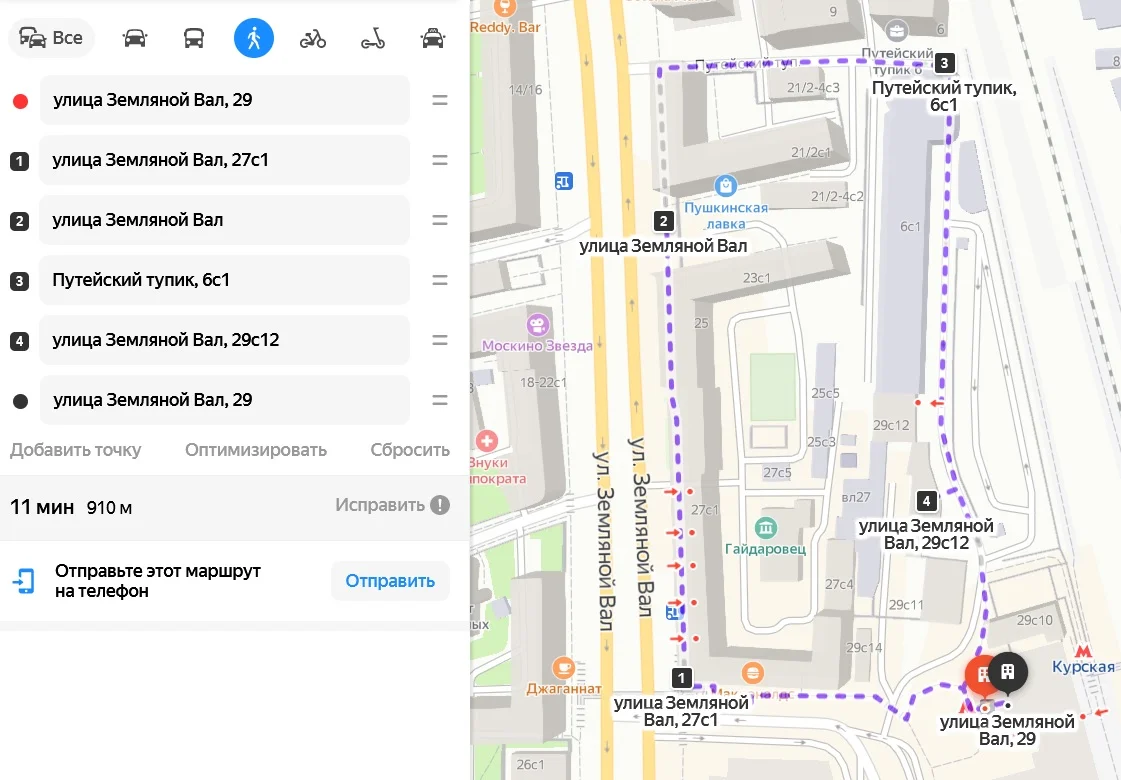1121x780 pixels.
Task: Edit waypoint 4 field 'улица Земляной Вал, 29с12'
Action: 224,340
